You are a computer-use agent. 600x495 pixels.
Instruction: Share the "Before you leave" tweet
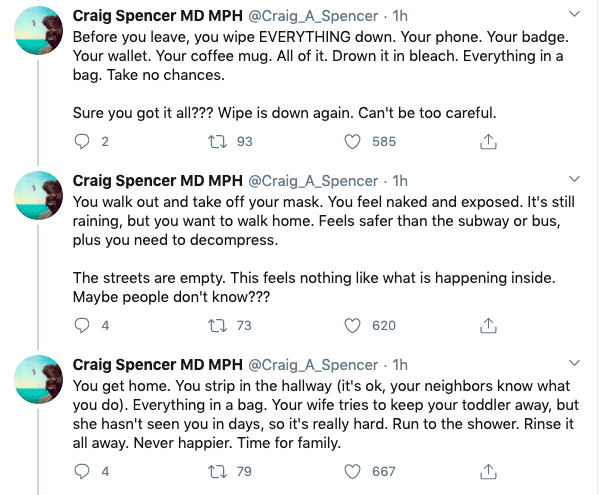pyautogui.click(x=489, y=142)
